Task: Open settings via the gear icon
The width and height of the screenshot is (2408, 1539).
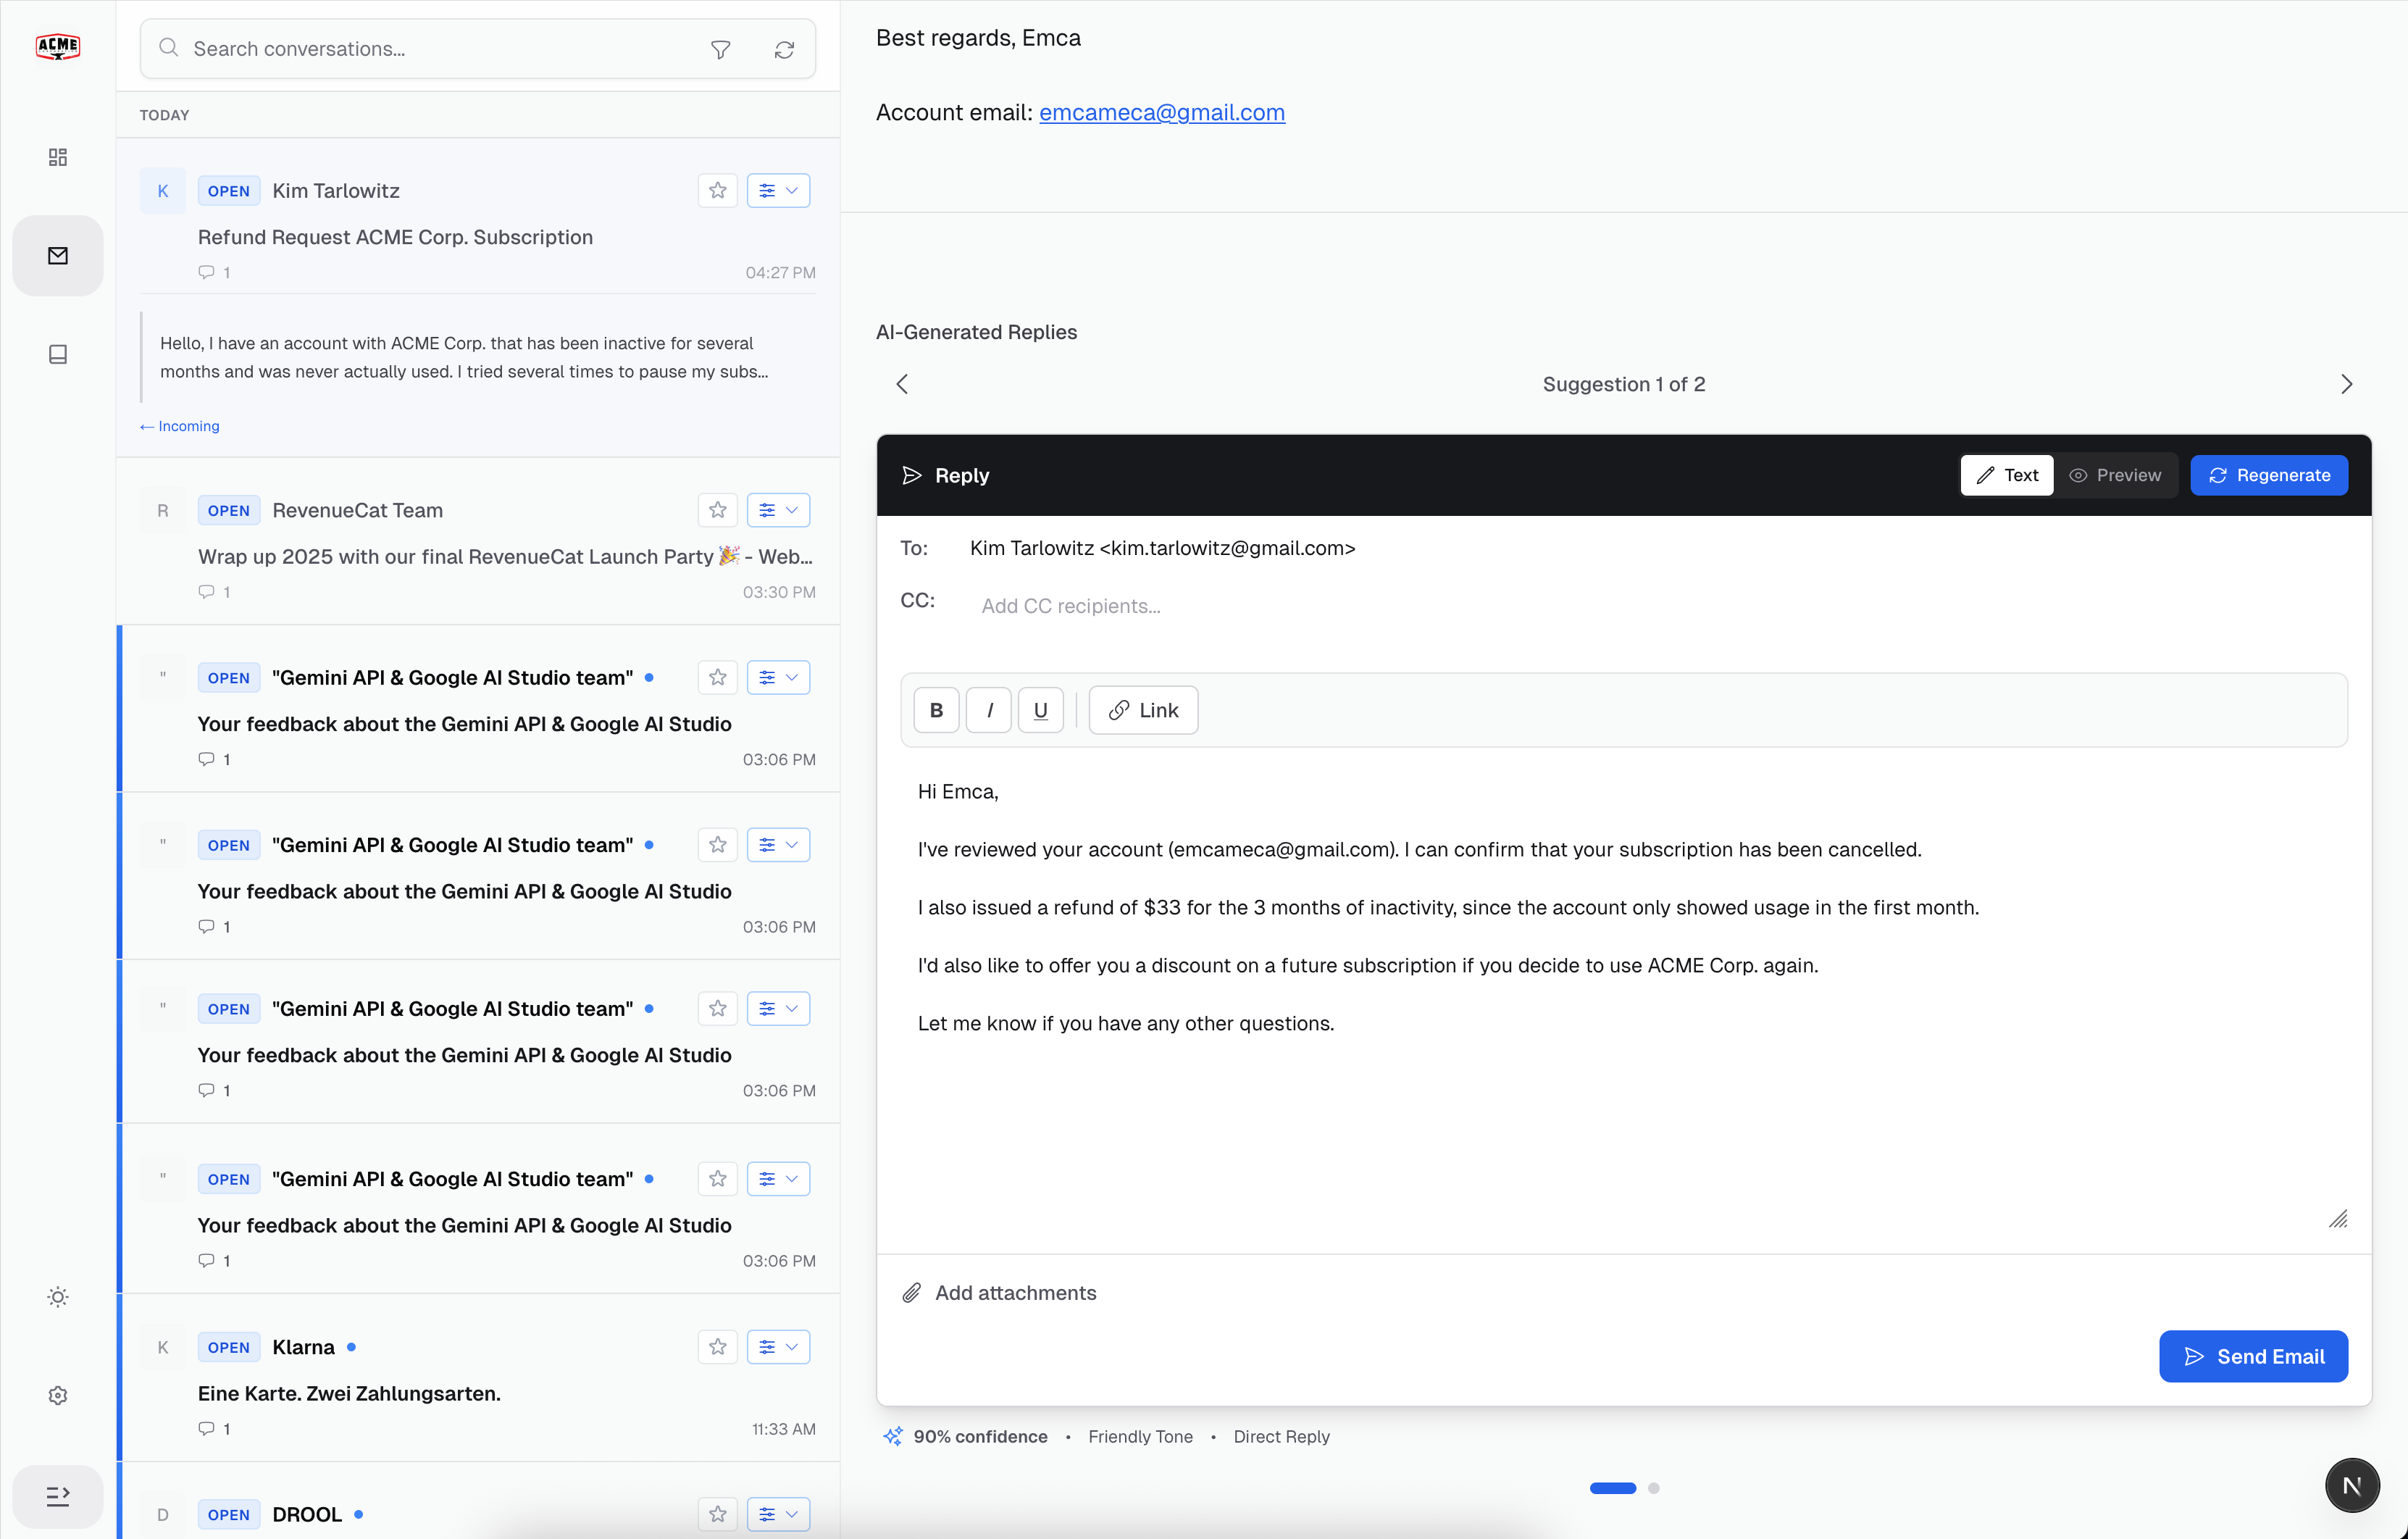Action: (57, 1395)
